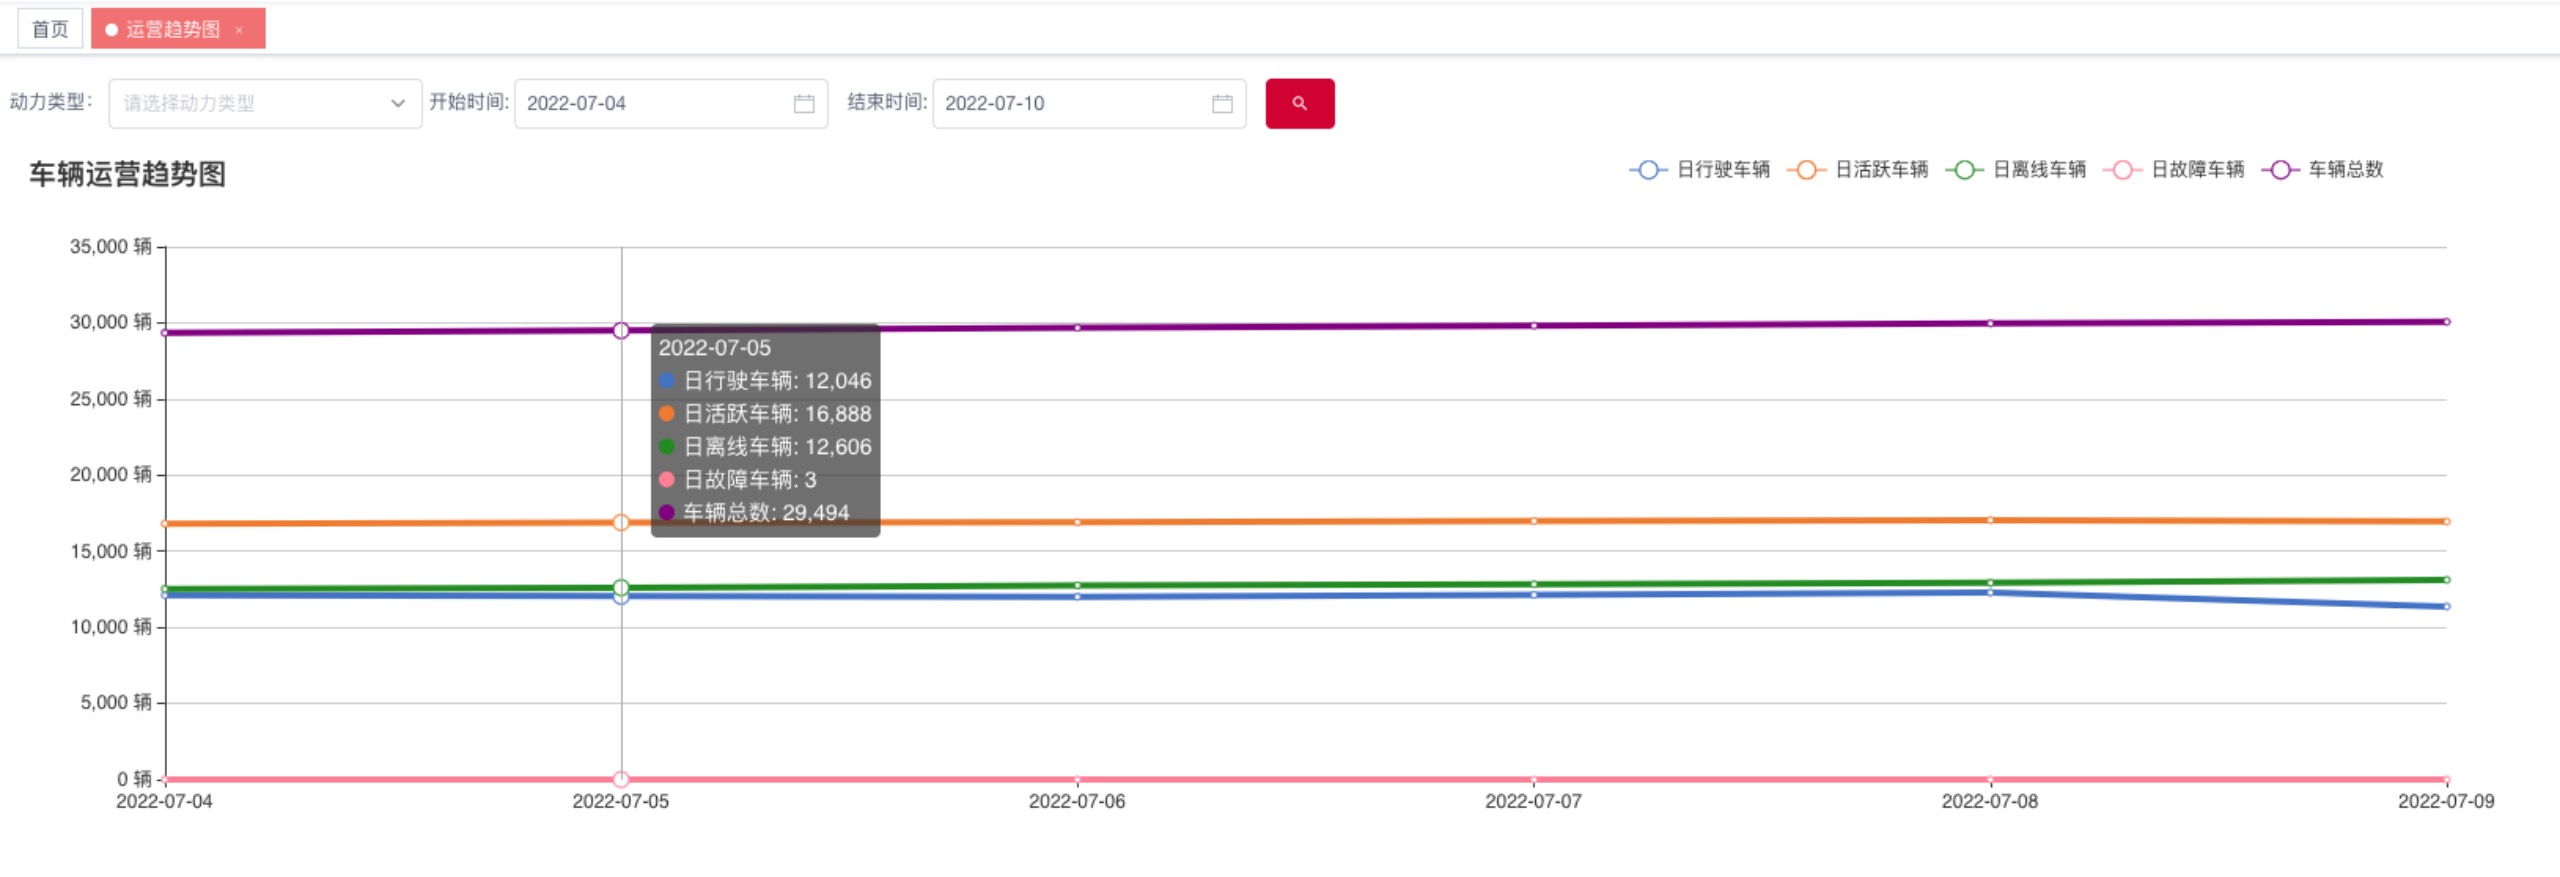2560x877 pixels.
Task: Click calendar icon in end time field
Action: pos(1222,104)
